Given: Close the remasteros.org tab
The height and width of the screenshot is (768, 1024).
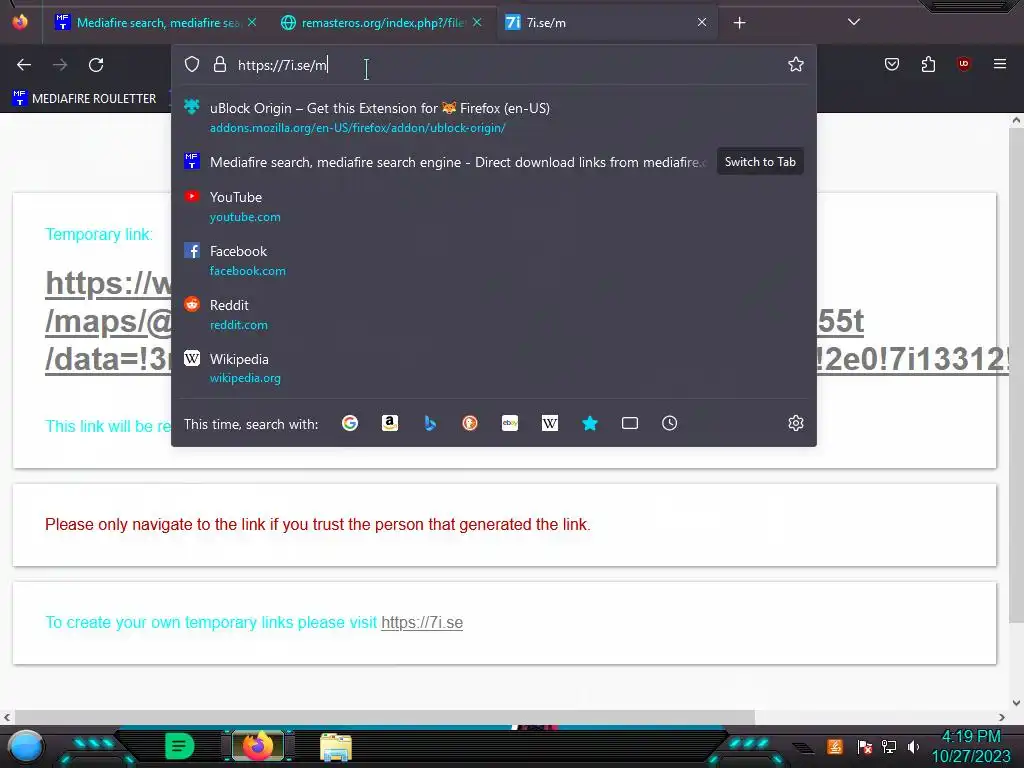Looking at the screenshot, I should [477, 22].
